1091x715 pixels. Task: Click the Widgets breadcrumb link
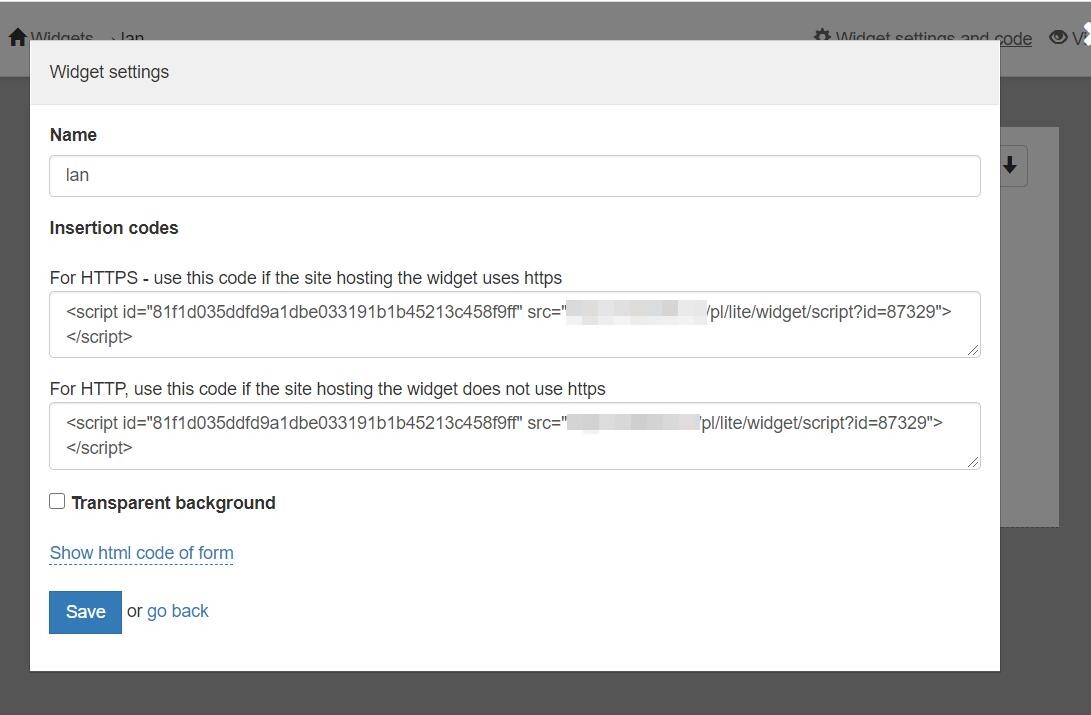(61, 35)
